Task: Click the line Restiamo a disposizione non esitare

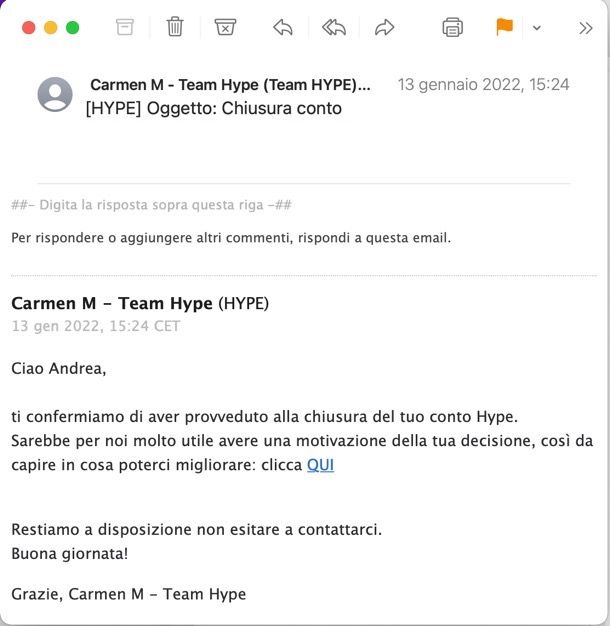Action: [x=196, y=529]
